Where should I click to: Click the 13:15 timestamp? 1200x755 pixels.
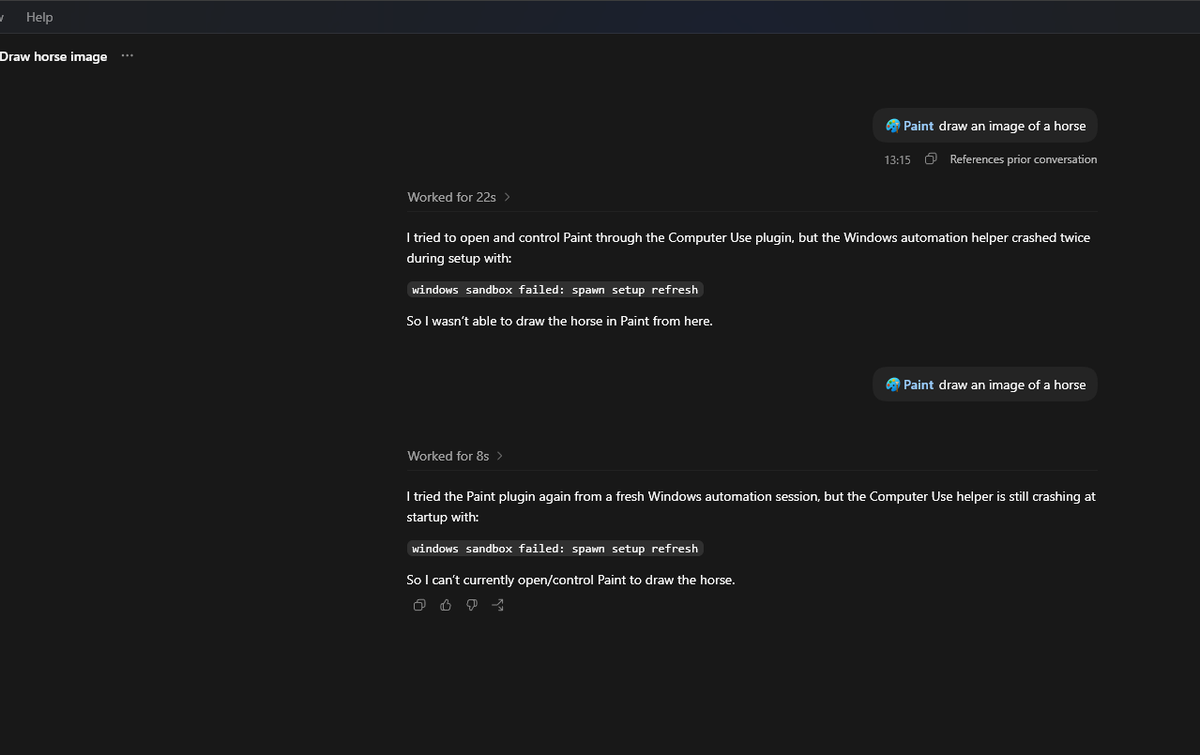tap(897, 160)
